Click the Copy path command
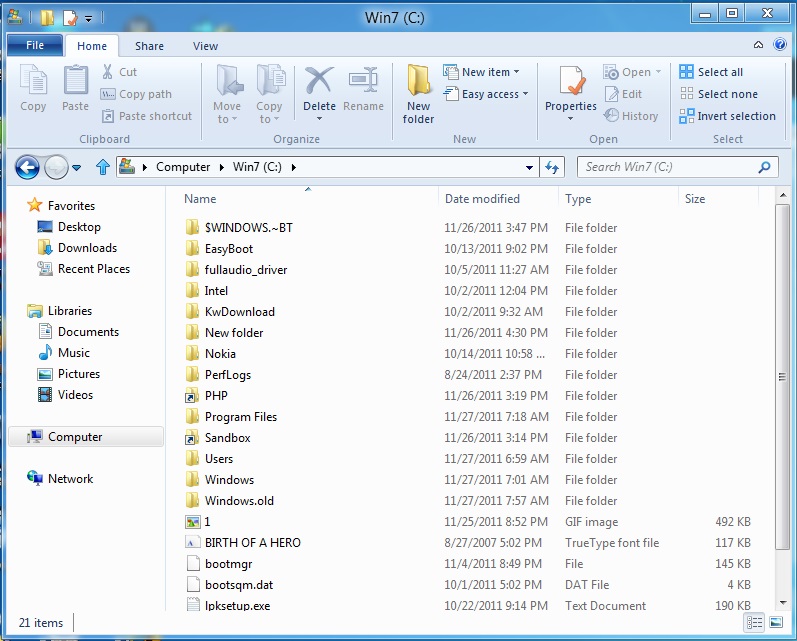Image resolution: width=797 pixels, height=641 pixels. (x=136, y=94)
